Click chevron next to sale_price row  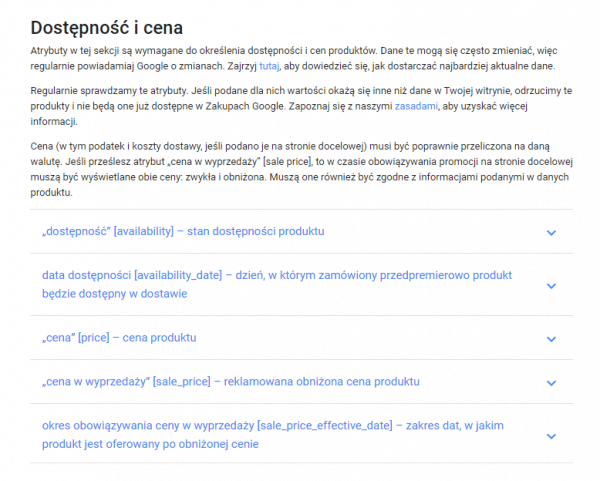point(551,383)
